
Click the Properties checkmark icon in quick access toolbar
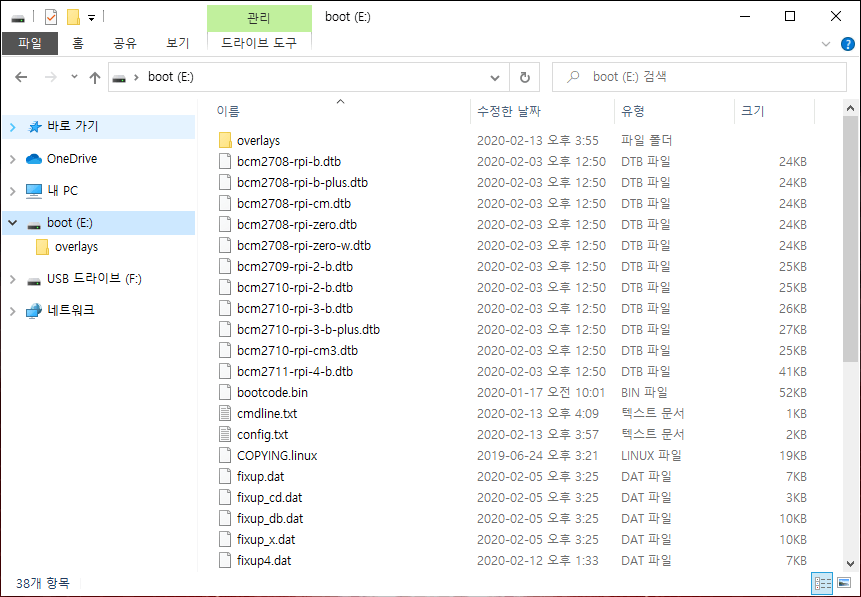tap(50, 15)
